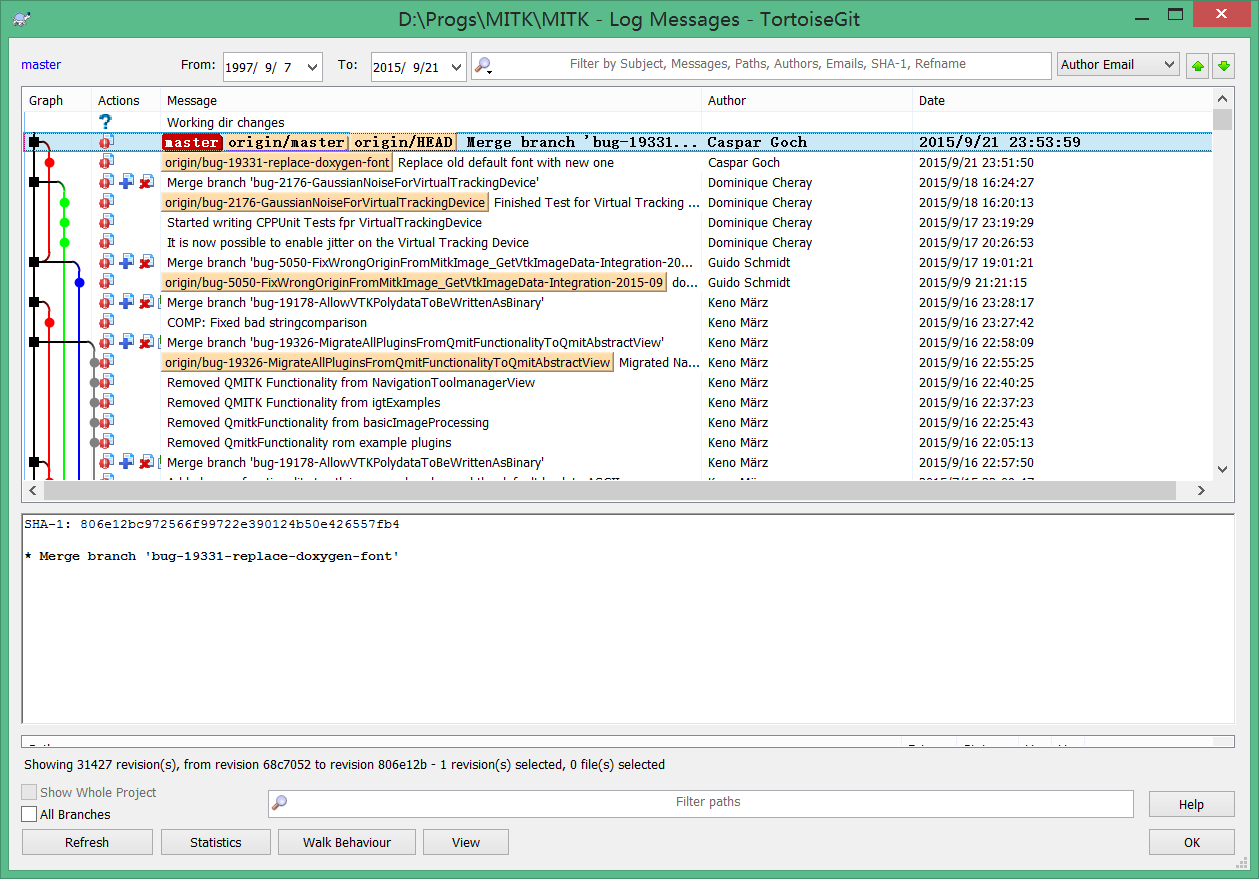
Task: Click the Actions column header
Action: 127,100
